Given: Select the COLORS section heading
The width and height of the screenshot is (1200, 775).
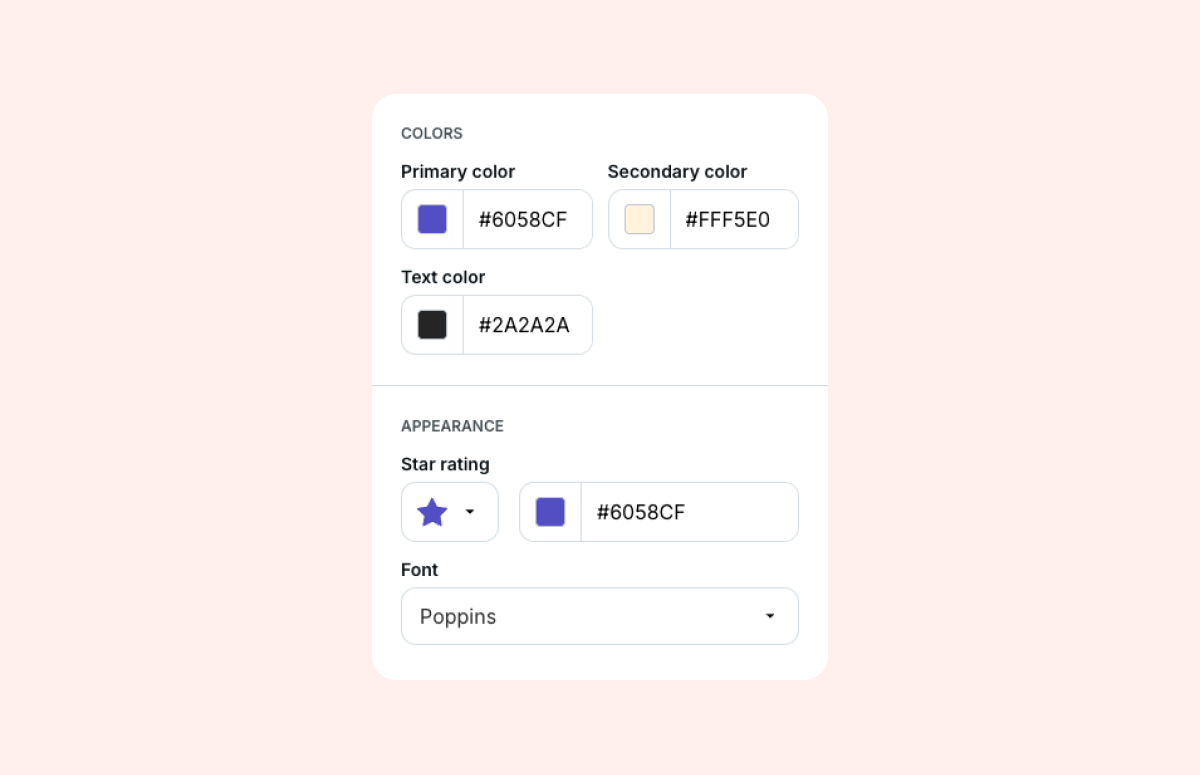Looking at the screenshot, I should point(432,133).
